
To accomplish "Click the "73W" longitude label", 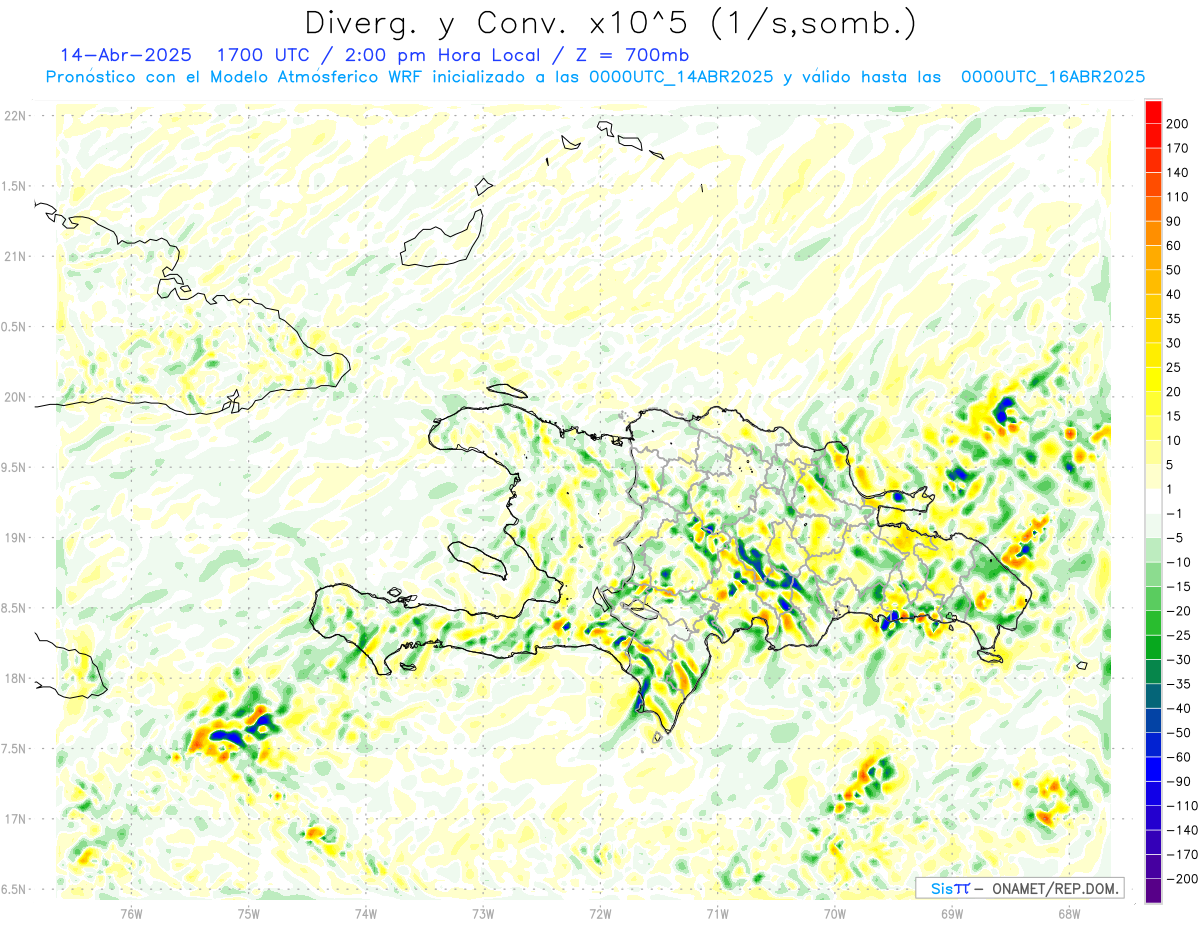I will point(483,914).
